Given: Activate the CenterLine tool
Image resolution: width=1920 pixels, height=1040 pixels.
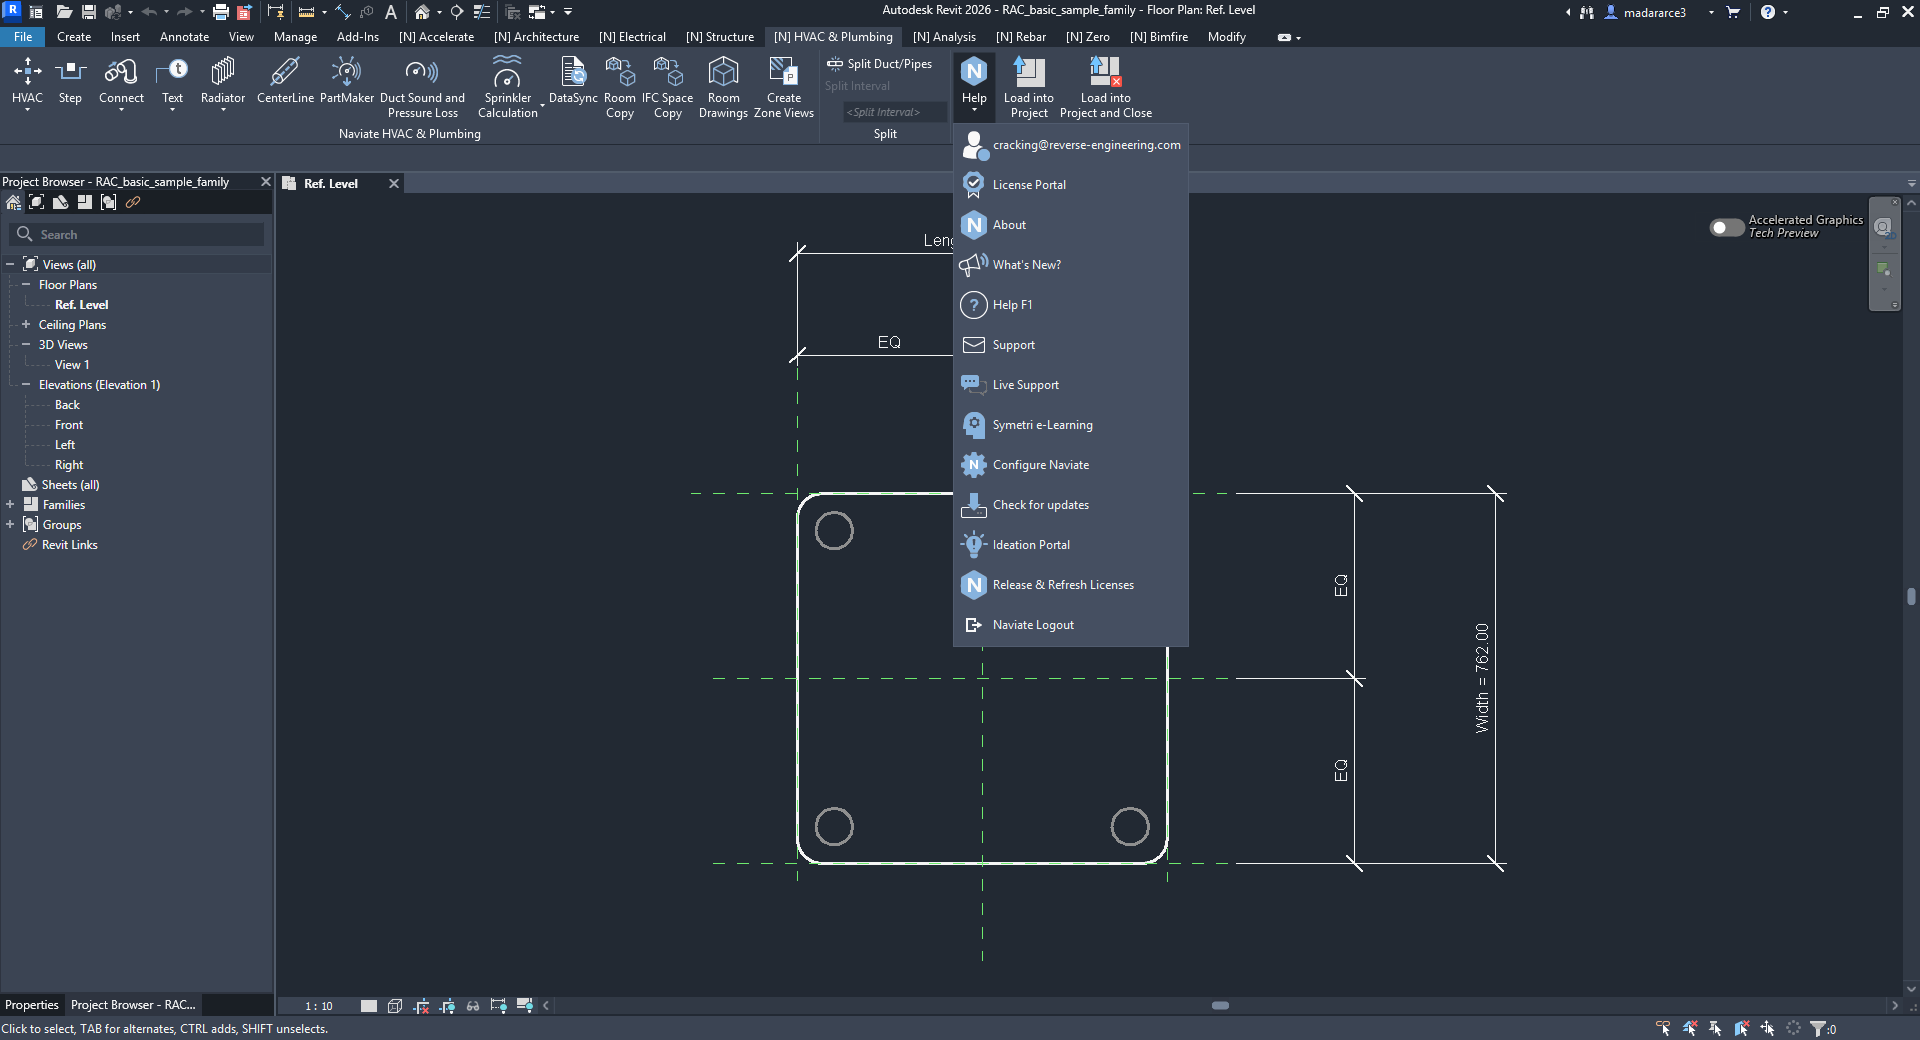Looking at the screenshot, I should 285,80.
